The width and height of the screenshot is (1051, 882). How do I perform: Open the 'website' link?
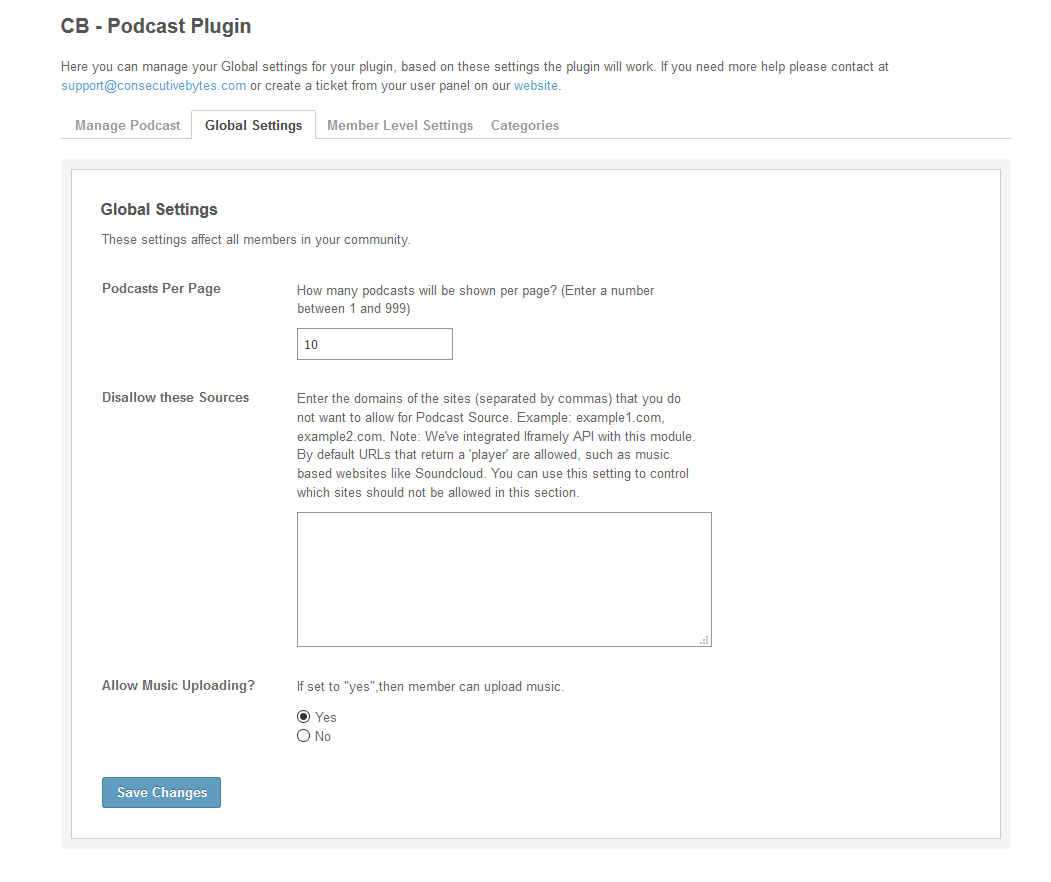tap(535, 86)
